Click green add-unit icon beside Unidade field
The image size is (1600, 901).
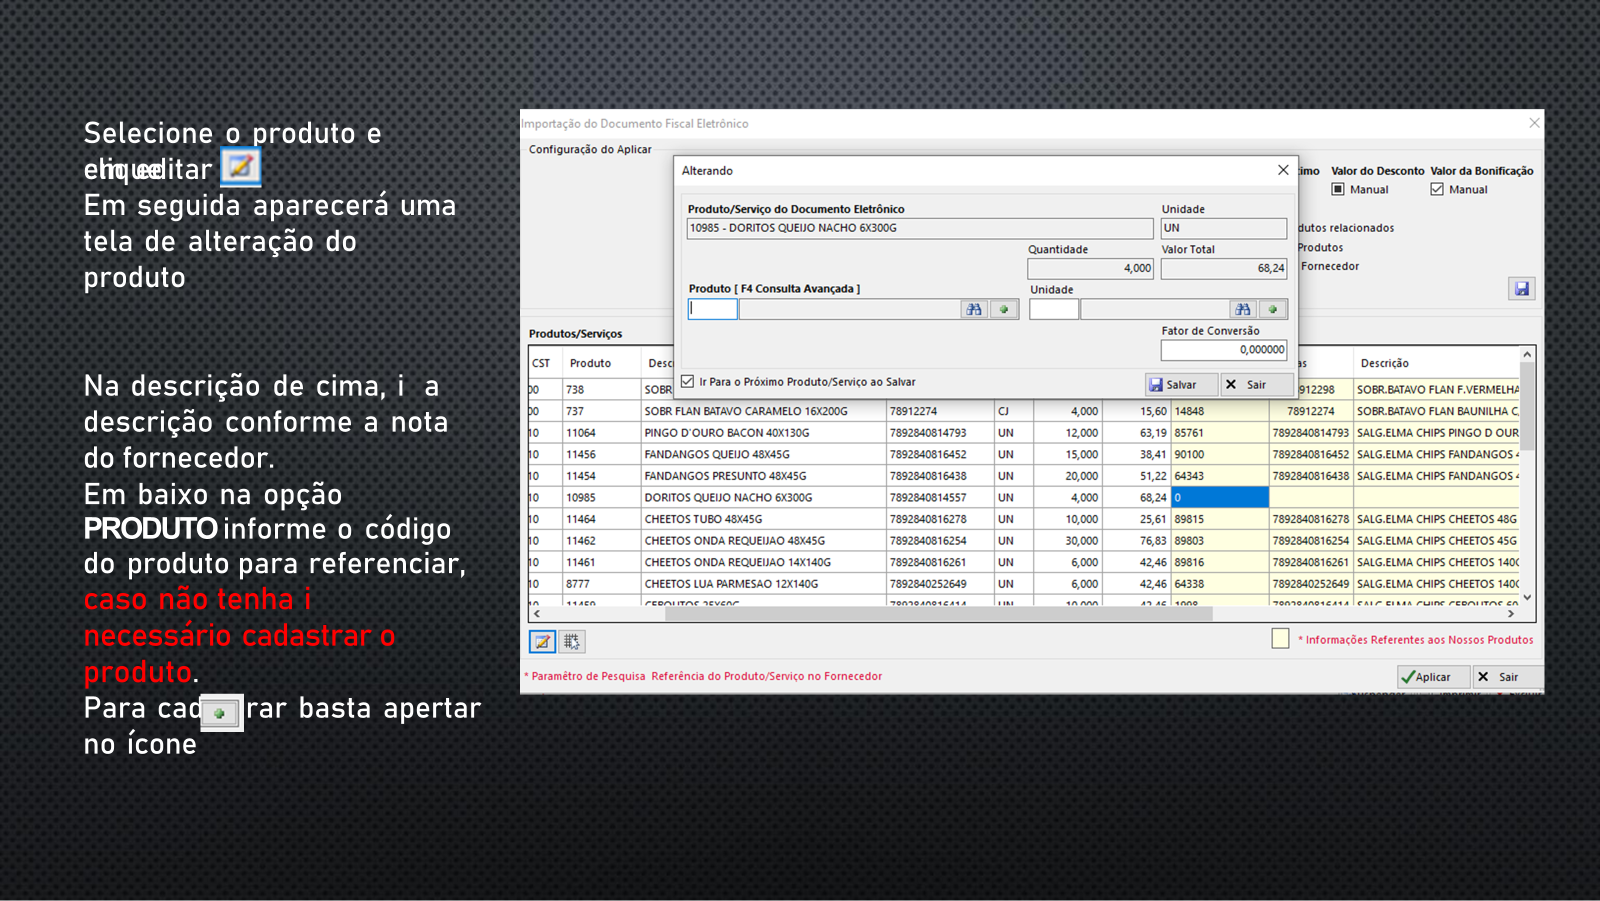1273,310
